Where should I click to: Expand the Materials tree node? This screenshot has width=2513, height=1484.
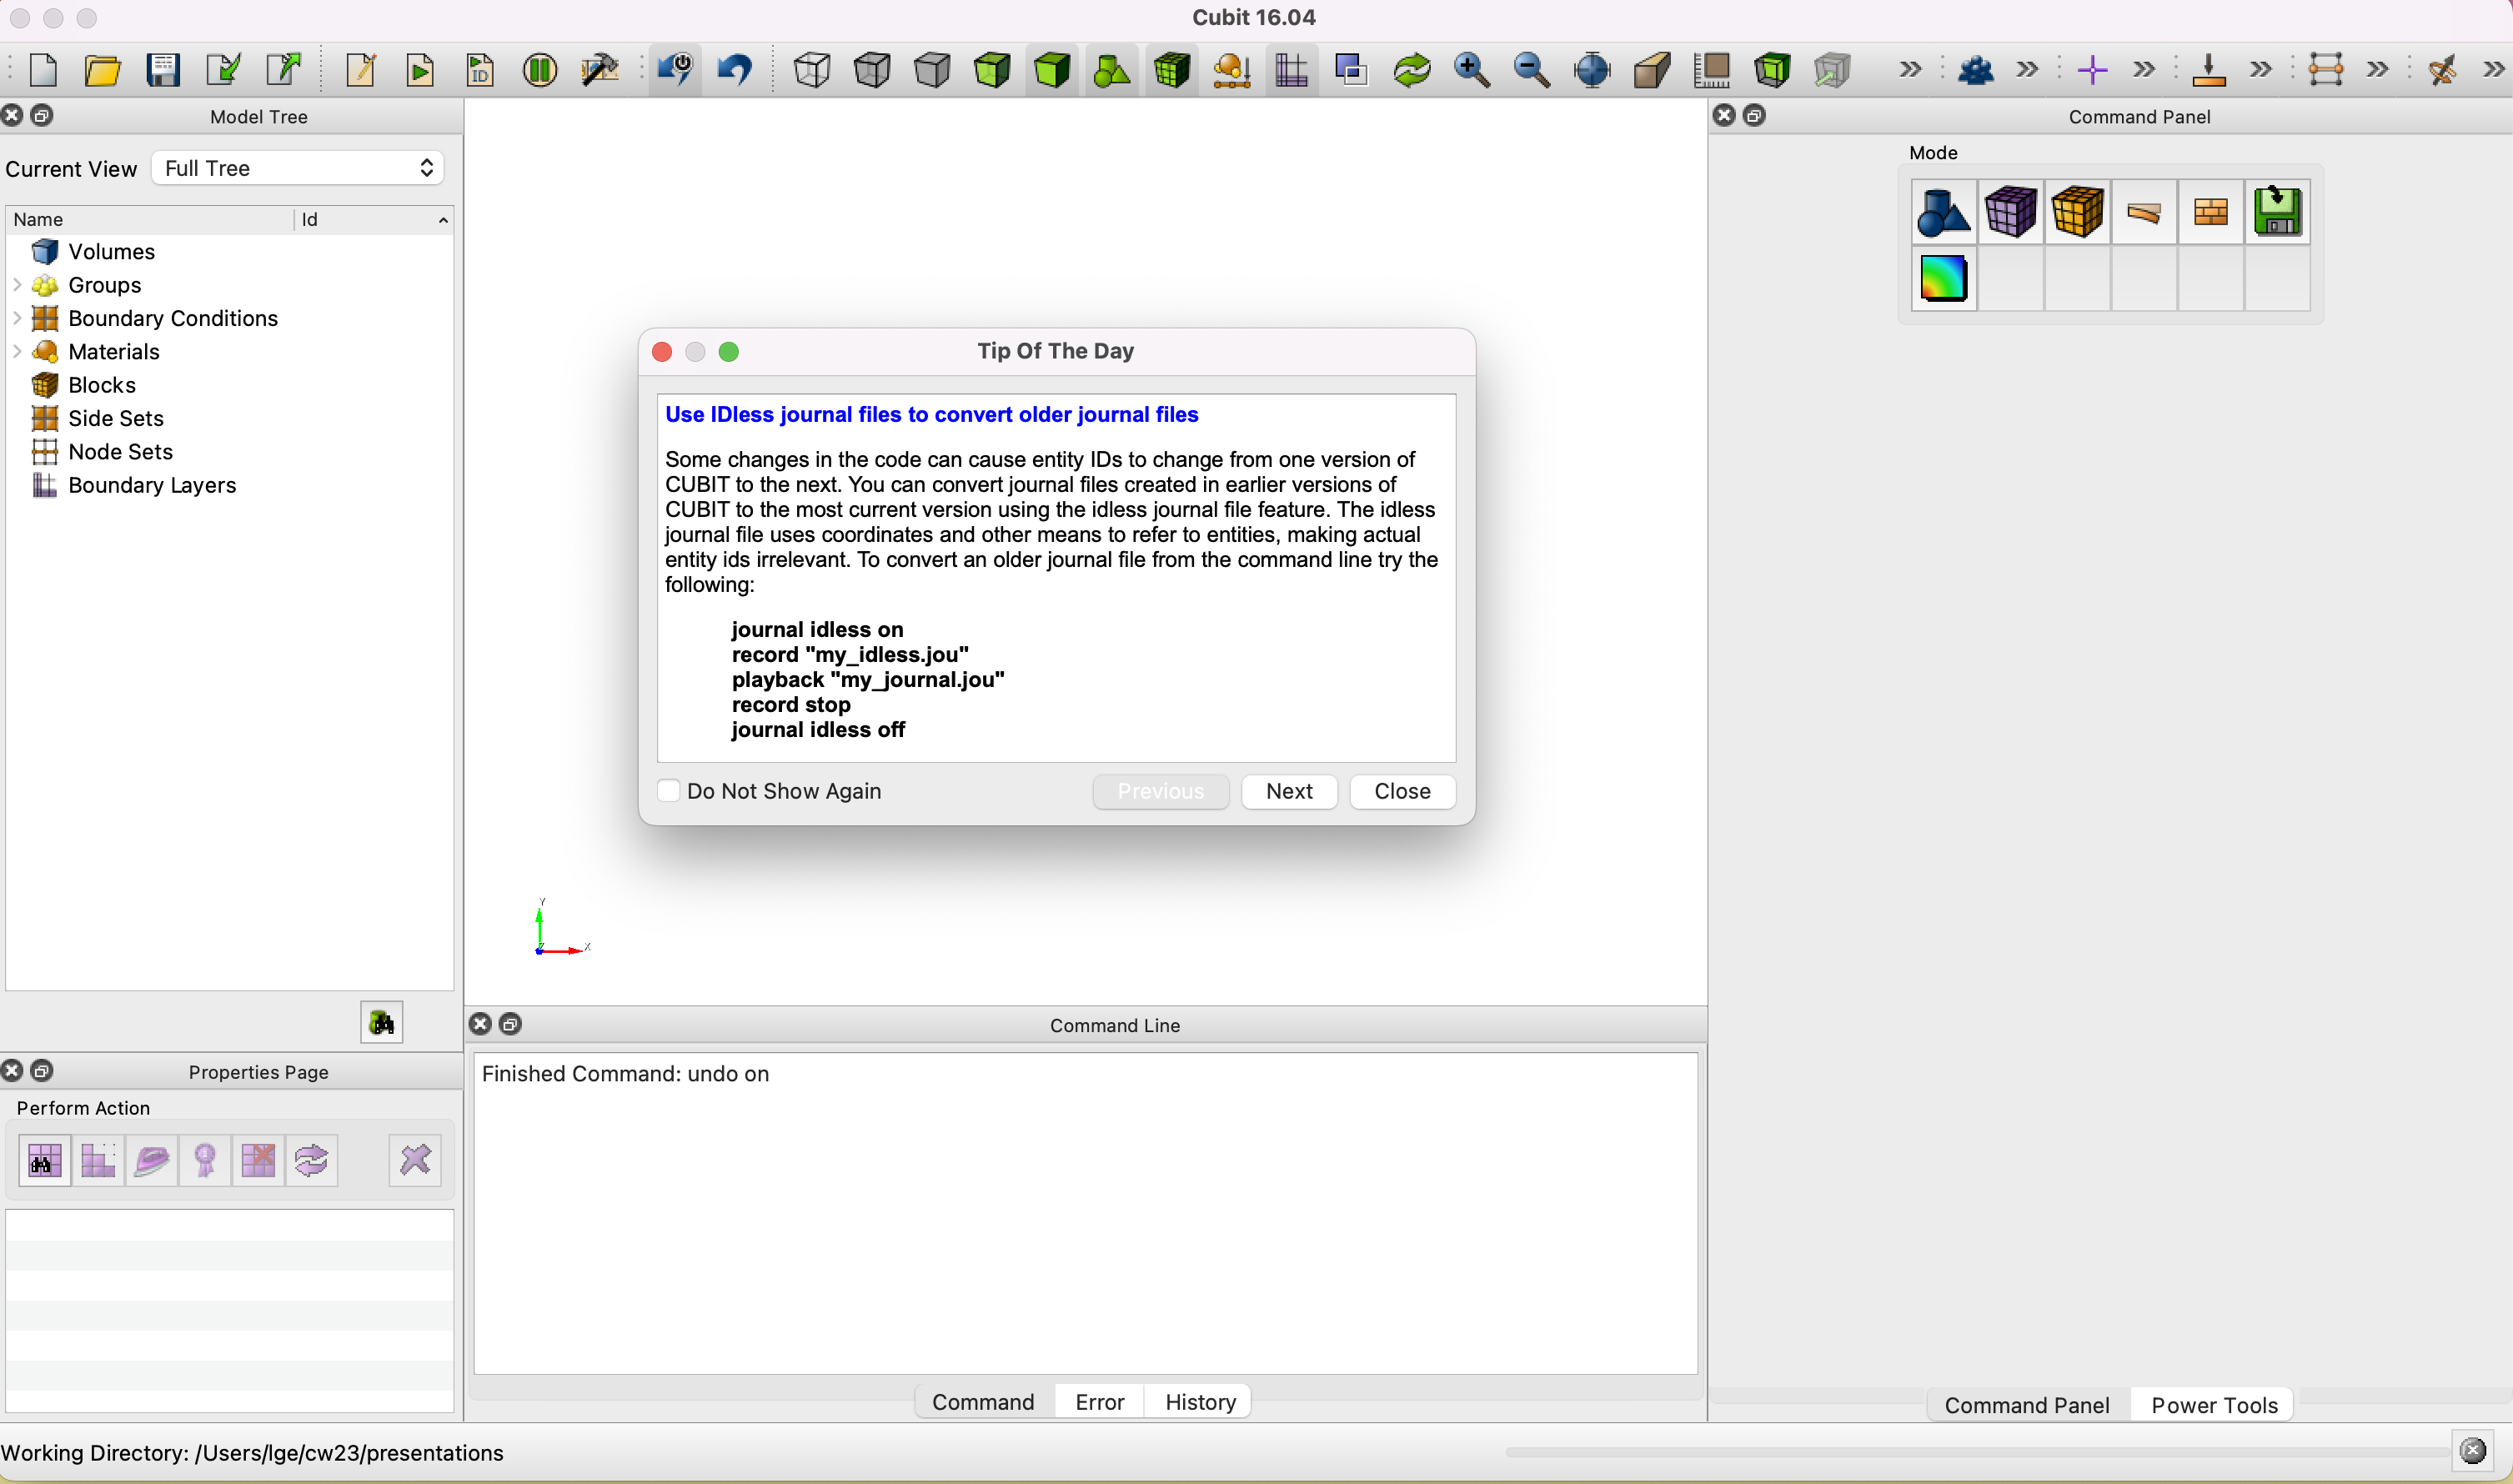pos(17,351)
